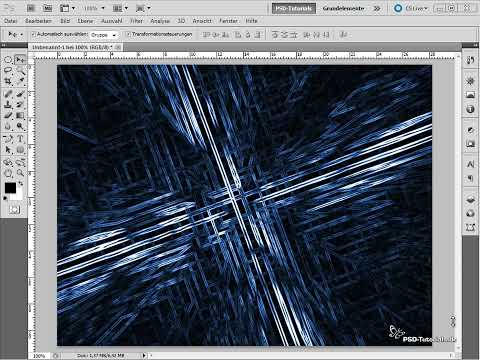Screen dimensions: 480x360
Task: Select the Zoom tool in toolbox
Action: [20, 173]
